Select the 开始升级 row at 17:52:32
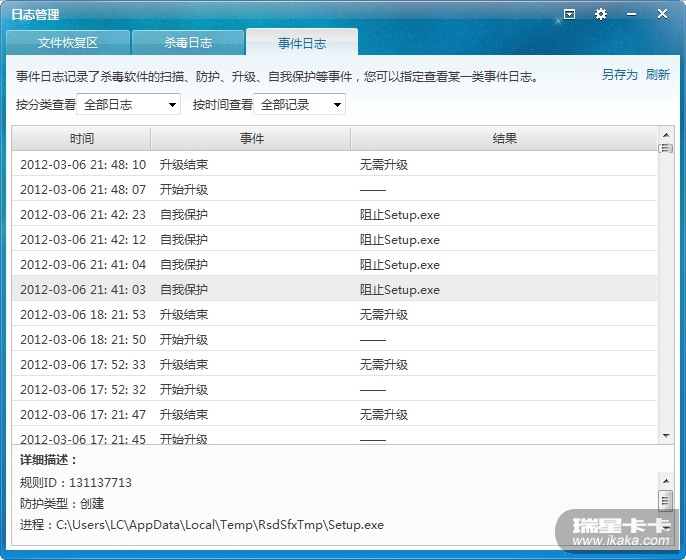The image size is (686, 560). pos(335,388)
